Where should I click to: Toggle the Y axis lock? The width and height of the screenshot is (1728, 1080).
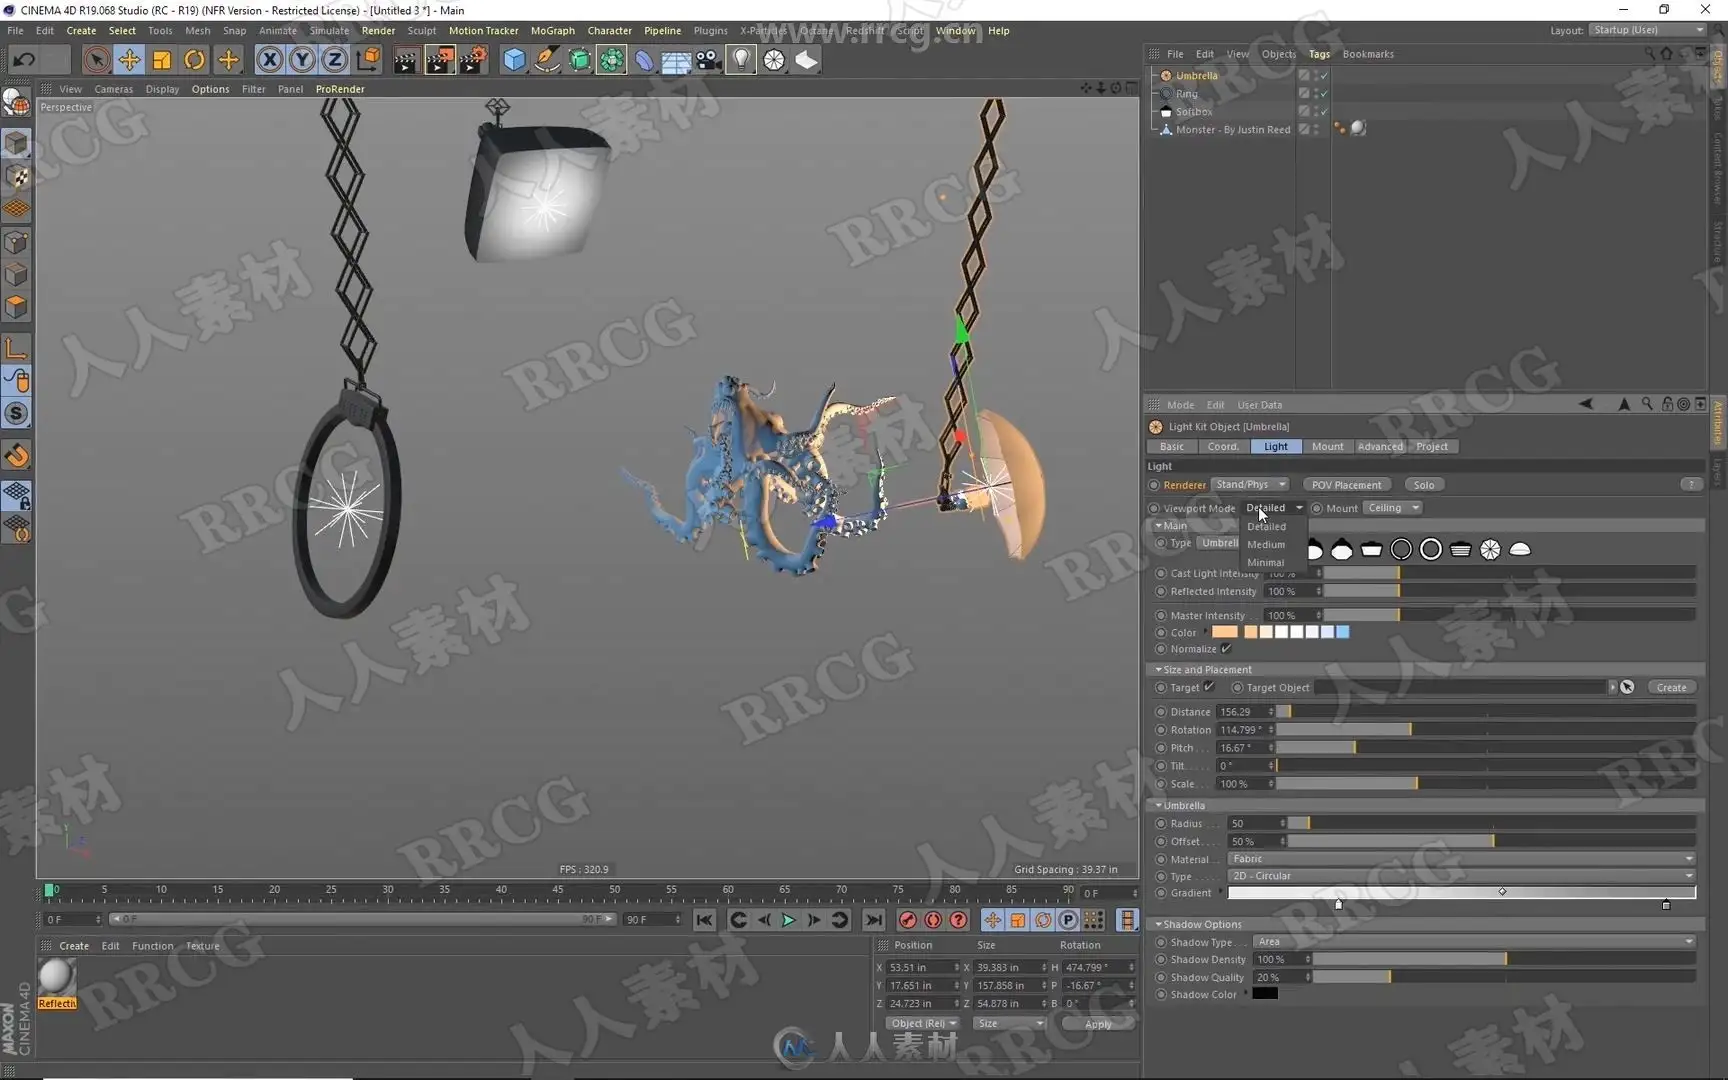pos(302,60)
